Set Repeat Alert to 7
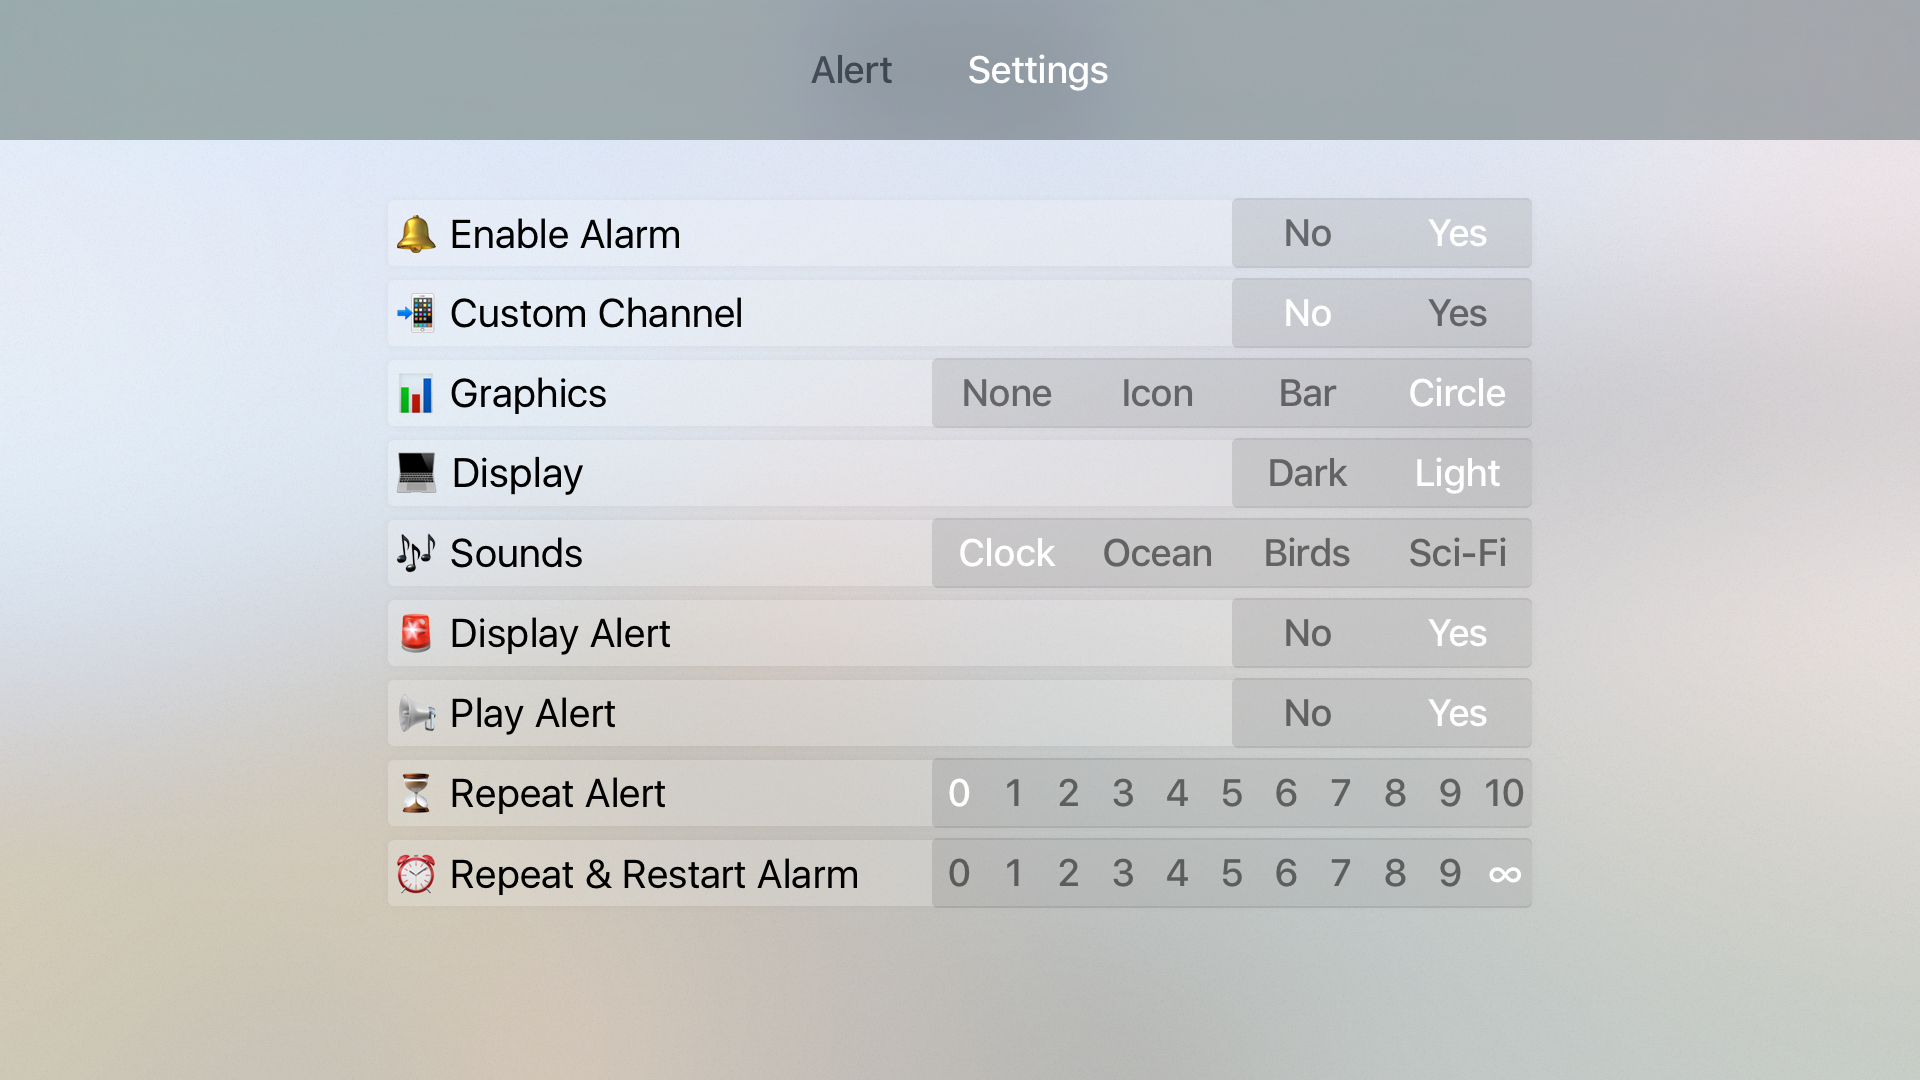 pos(1341,793)
